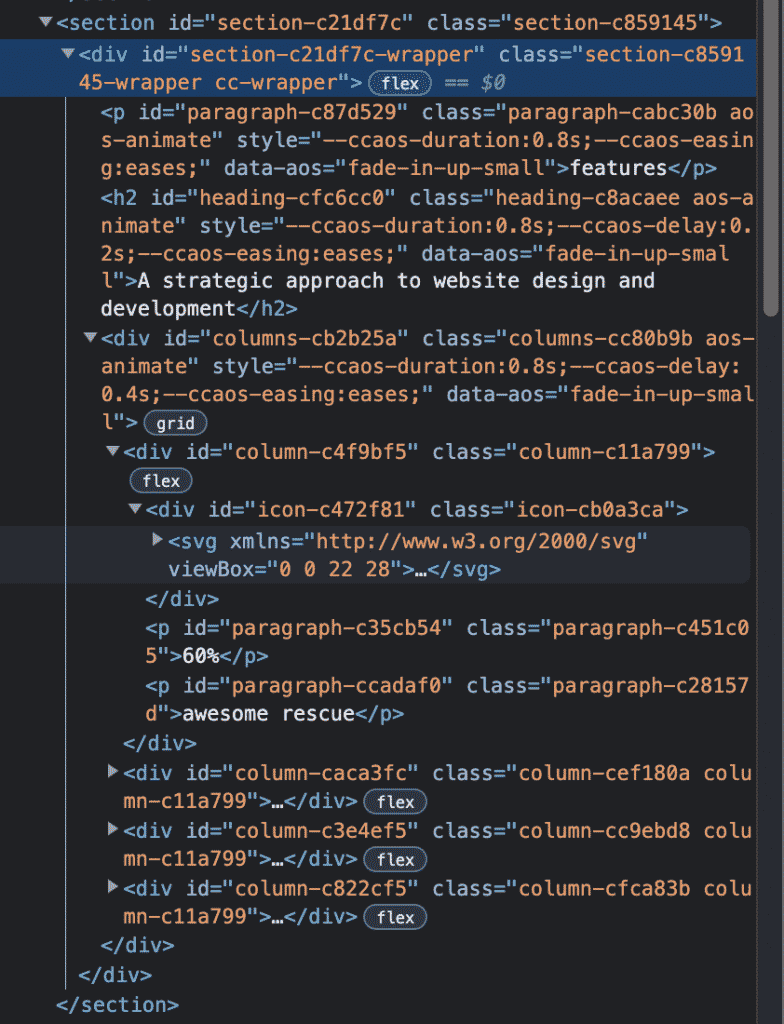The width and height of the screenshot is (784, 1024).
Task: Toggle flex badge on column-c822cf5 row
Action: tap(395, 917)
